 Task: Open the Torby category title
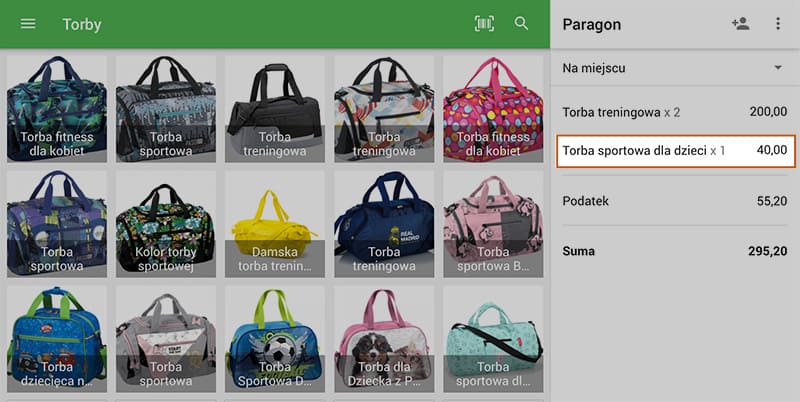pyautogui.click(x=82, y=24)
